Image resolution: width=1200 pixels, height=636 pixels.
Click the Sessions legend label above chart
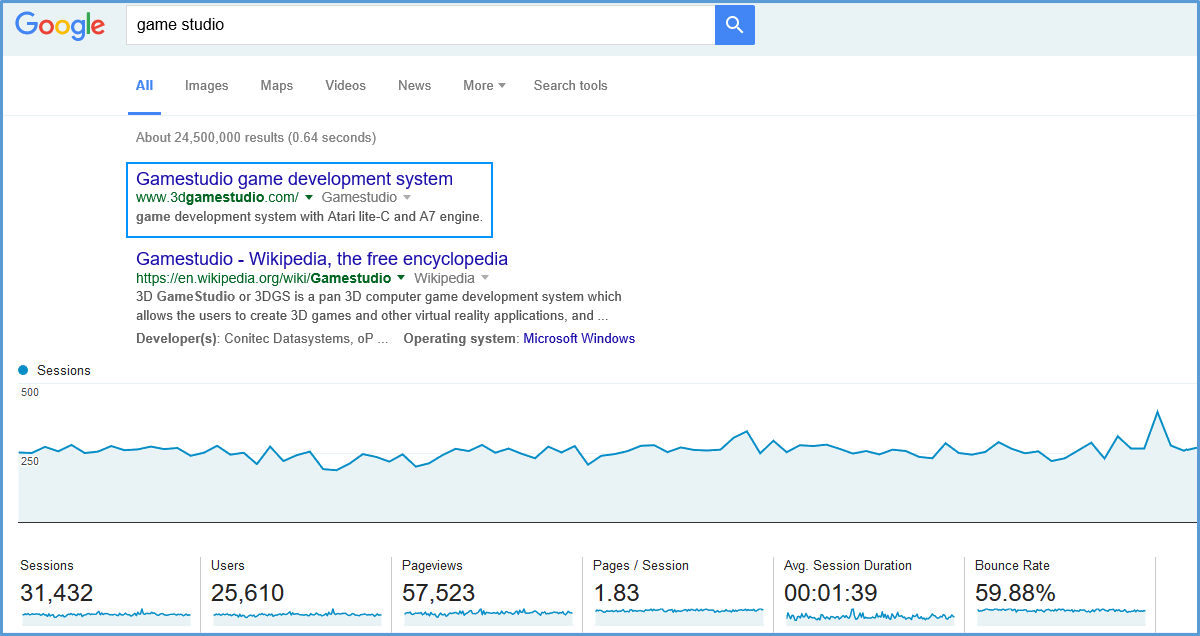point(64,370)
